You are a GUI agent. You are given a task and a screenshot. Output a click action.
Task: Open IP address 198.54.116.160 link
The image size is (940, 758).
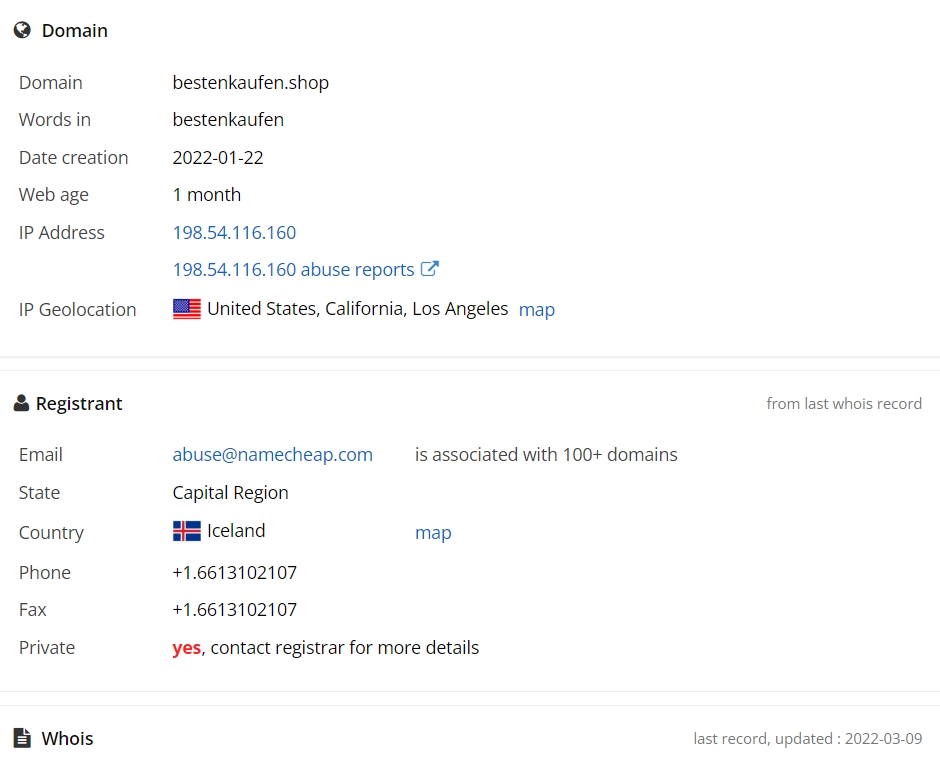click(234, 232)
